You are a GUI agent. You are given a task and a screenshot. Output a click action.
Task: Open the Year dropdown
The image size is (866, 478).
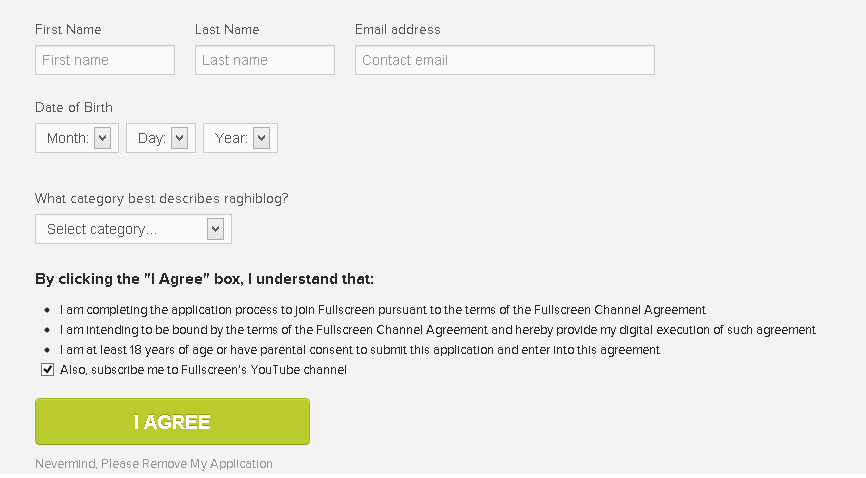pyautogui.click(x=241, y=138)
